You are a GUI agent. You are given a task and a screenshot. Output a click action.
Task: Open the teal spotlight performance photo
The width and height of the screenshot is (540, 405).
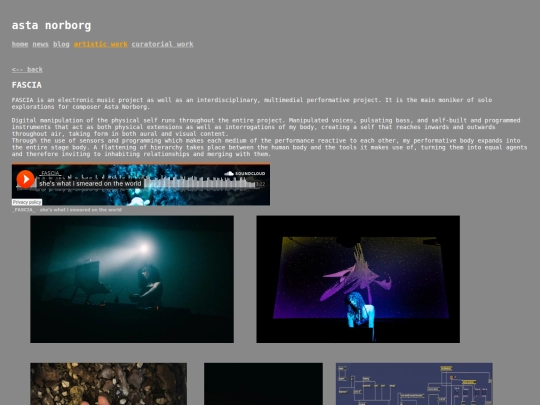pyautogui.click(x=132, y=279)
